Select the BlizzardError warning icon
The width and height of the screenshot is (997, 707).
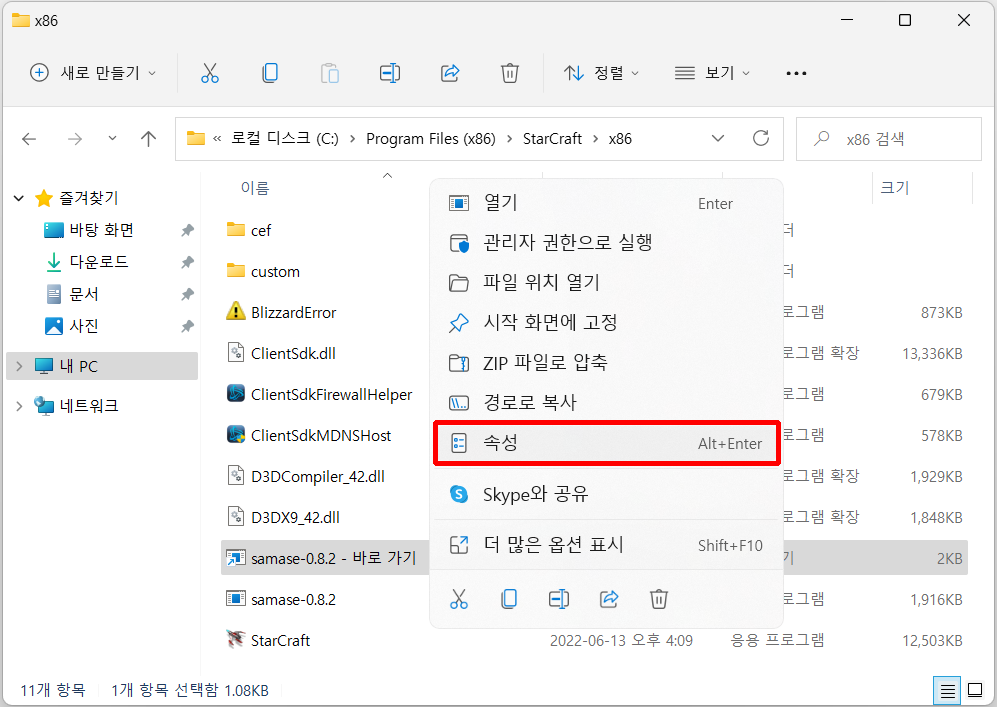(x=236, y=312)
